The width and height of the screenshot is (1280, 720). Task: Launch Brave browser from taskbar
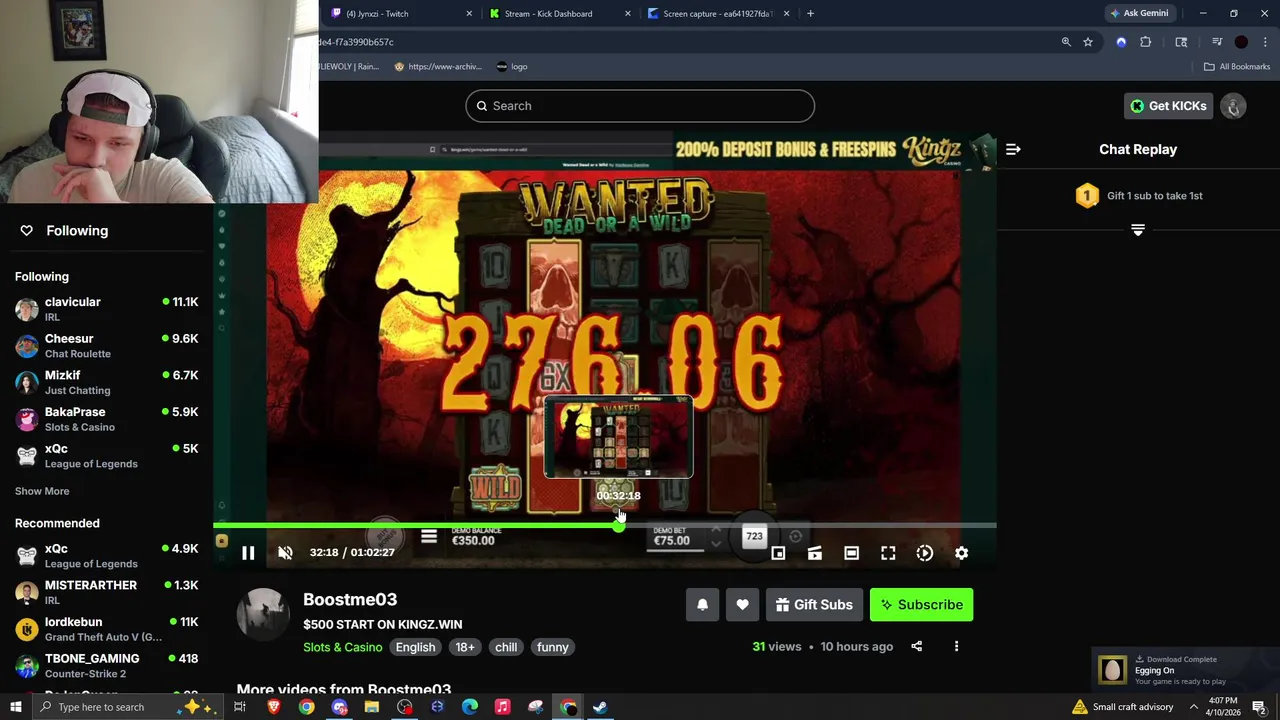click(274, 707)
